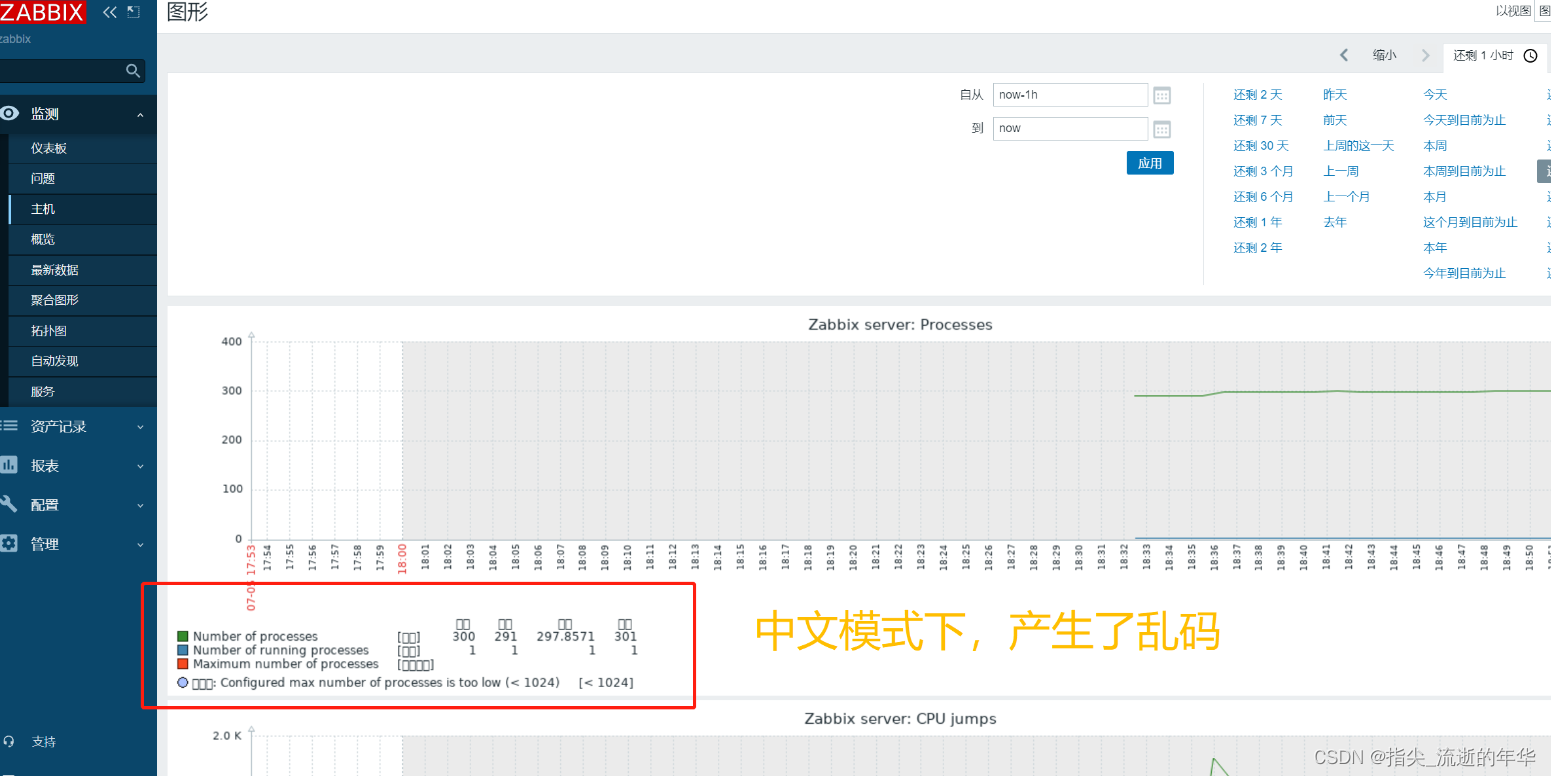1551x776 pixels.
Task: Select 上一周 time range
Action: point(1341,171)
